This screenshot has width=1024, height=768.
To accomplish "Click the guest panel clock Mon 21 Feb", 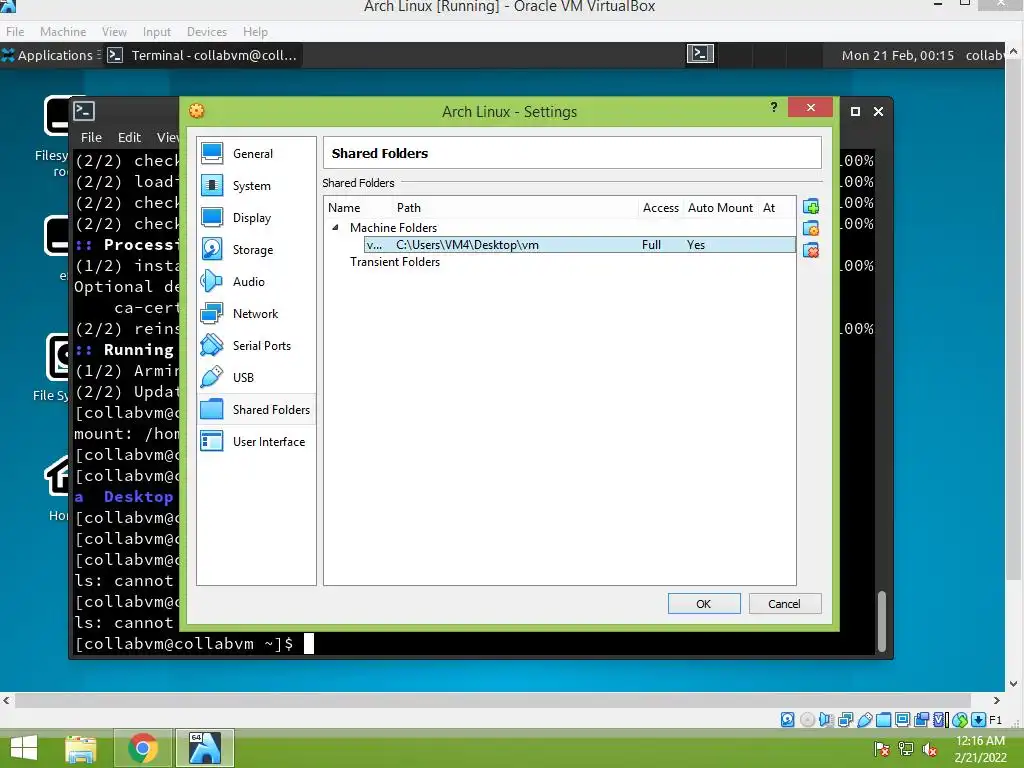I will [x=897, y=55].
